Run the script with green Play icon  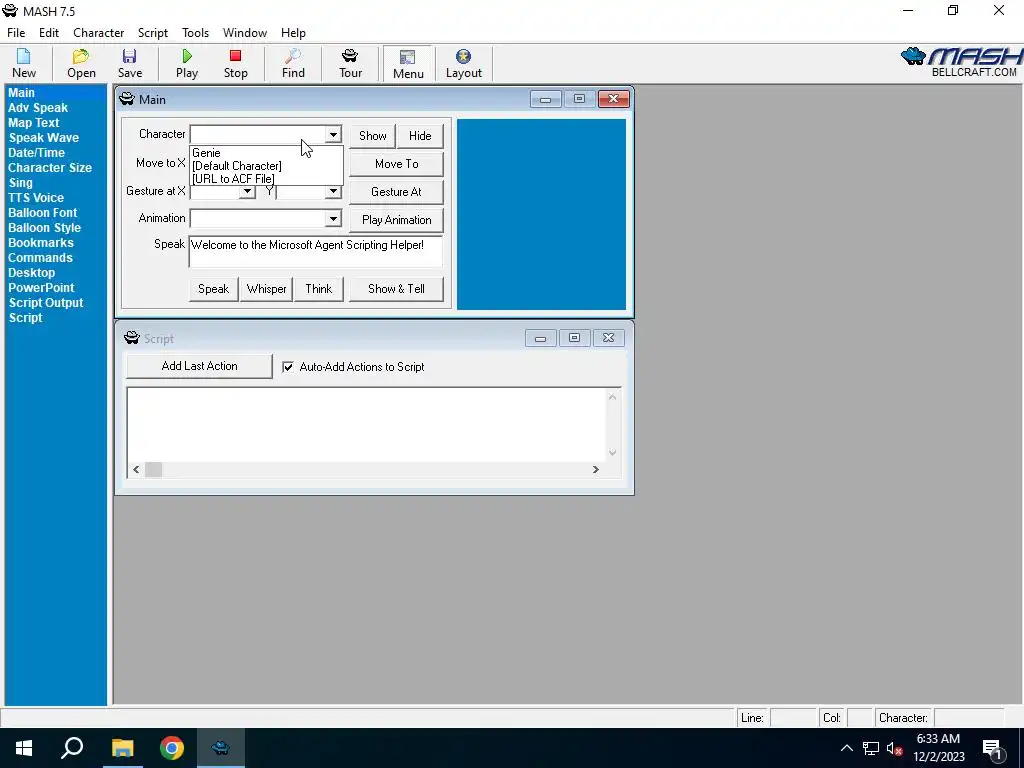point(187,63)
